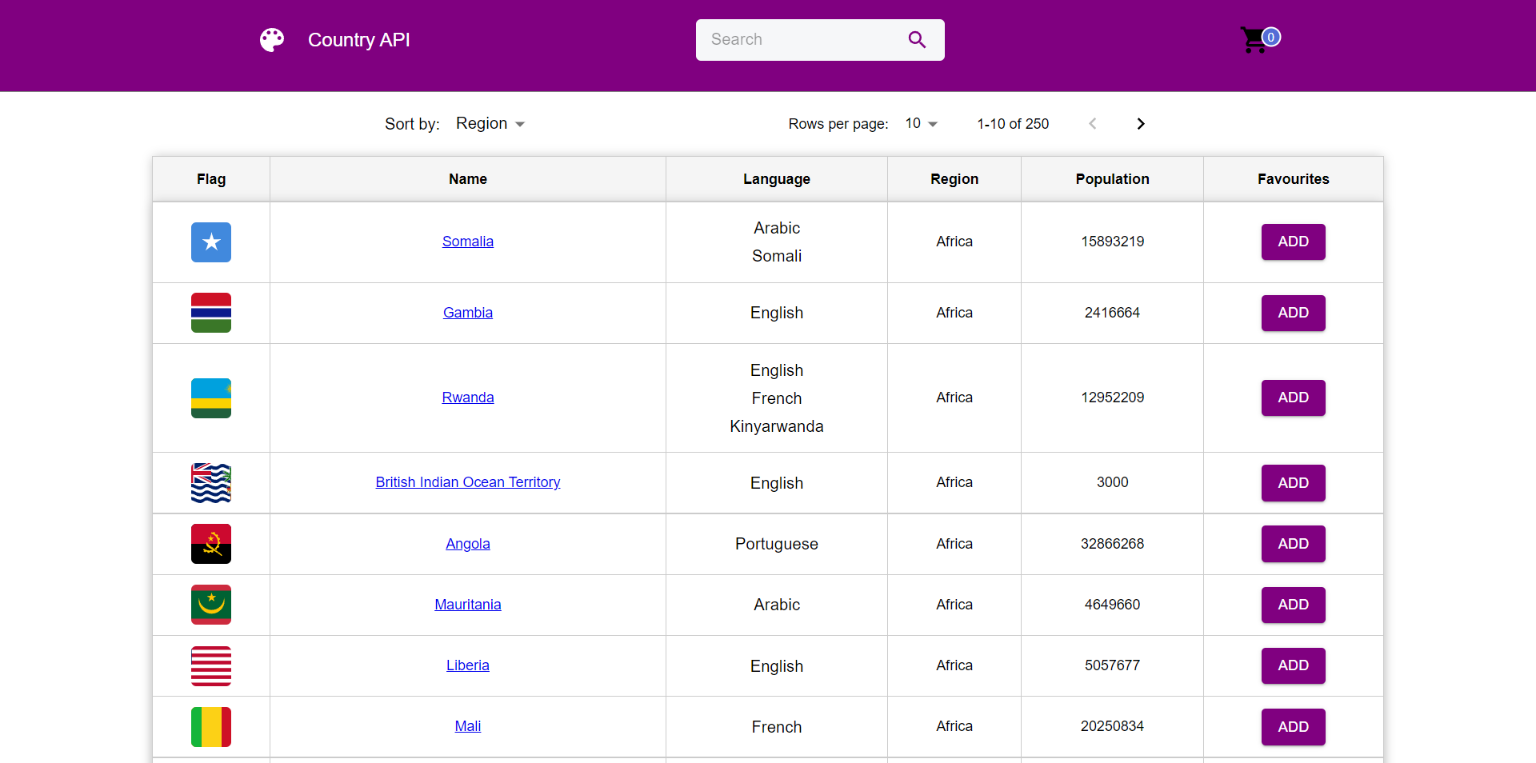Add Rwanda to favourites
This screenshot has height=763, width=1536.
coord(1293,398)
